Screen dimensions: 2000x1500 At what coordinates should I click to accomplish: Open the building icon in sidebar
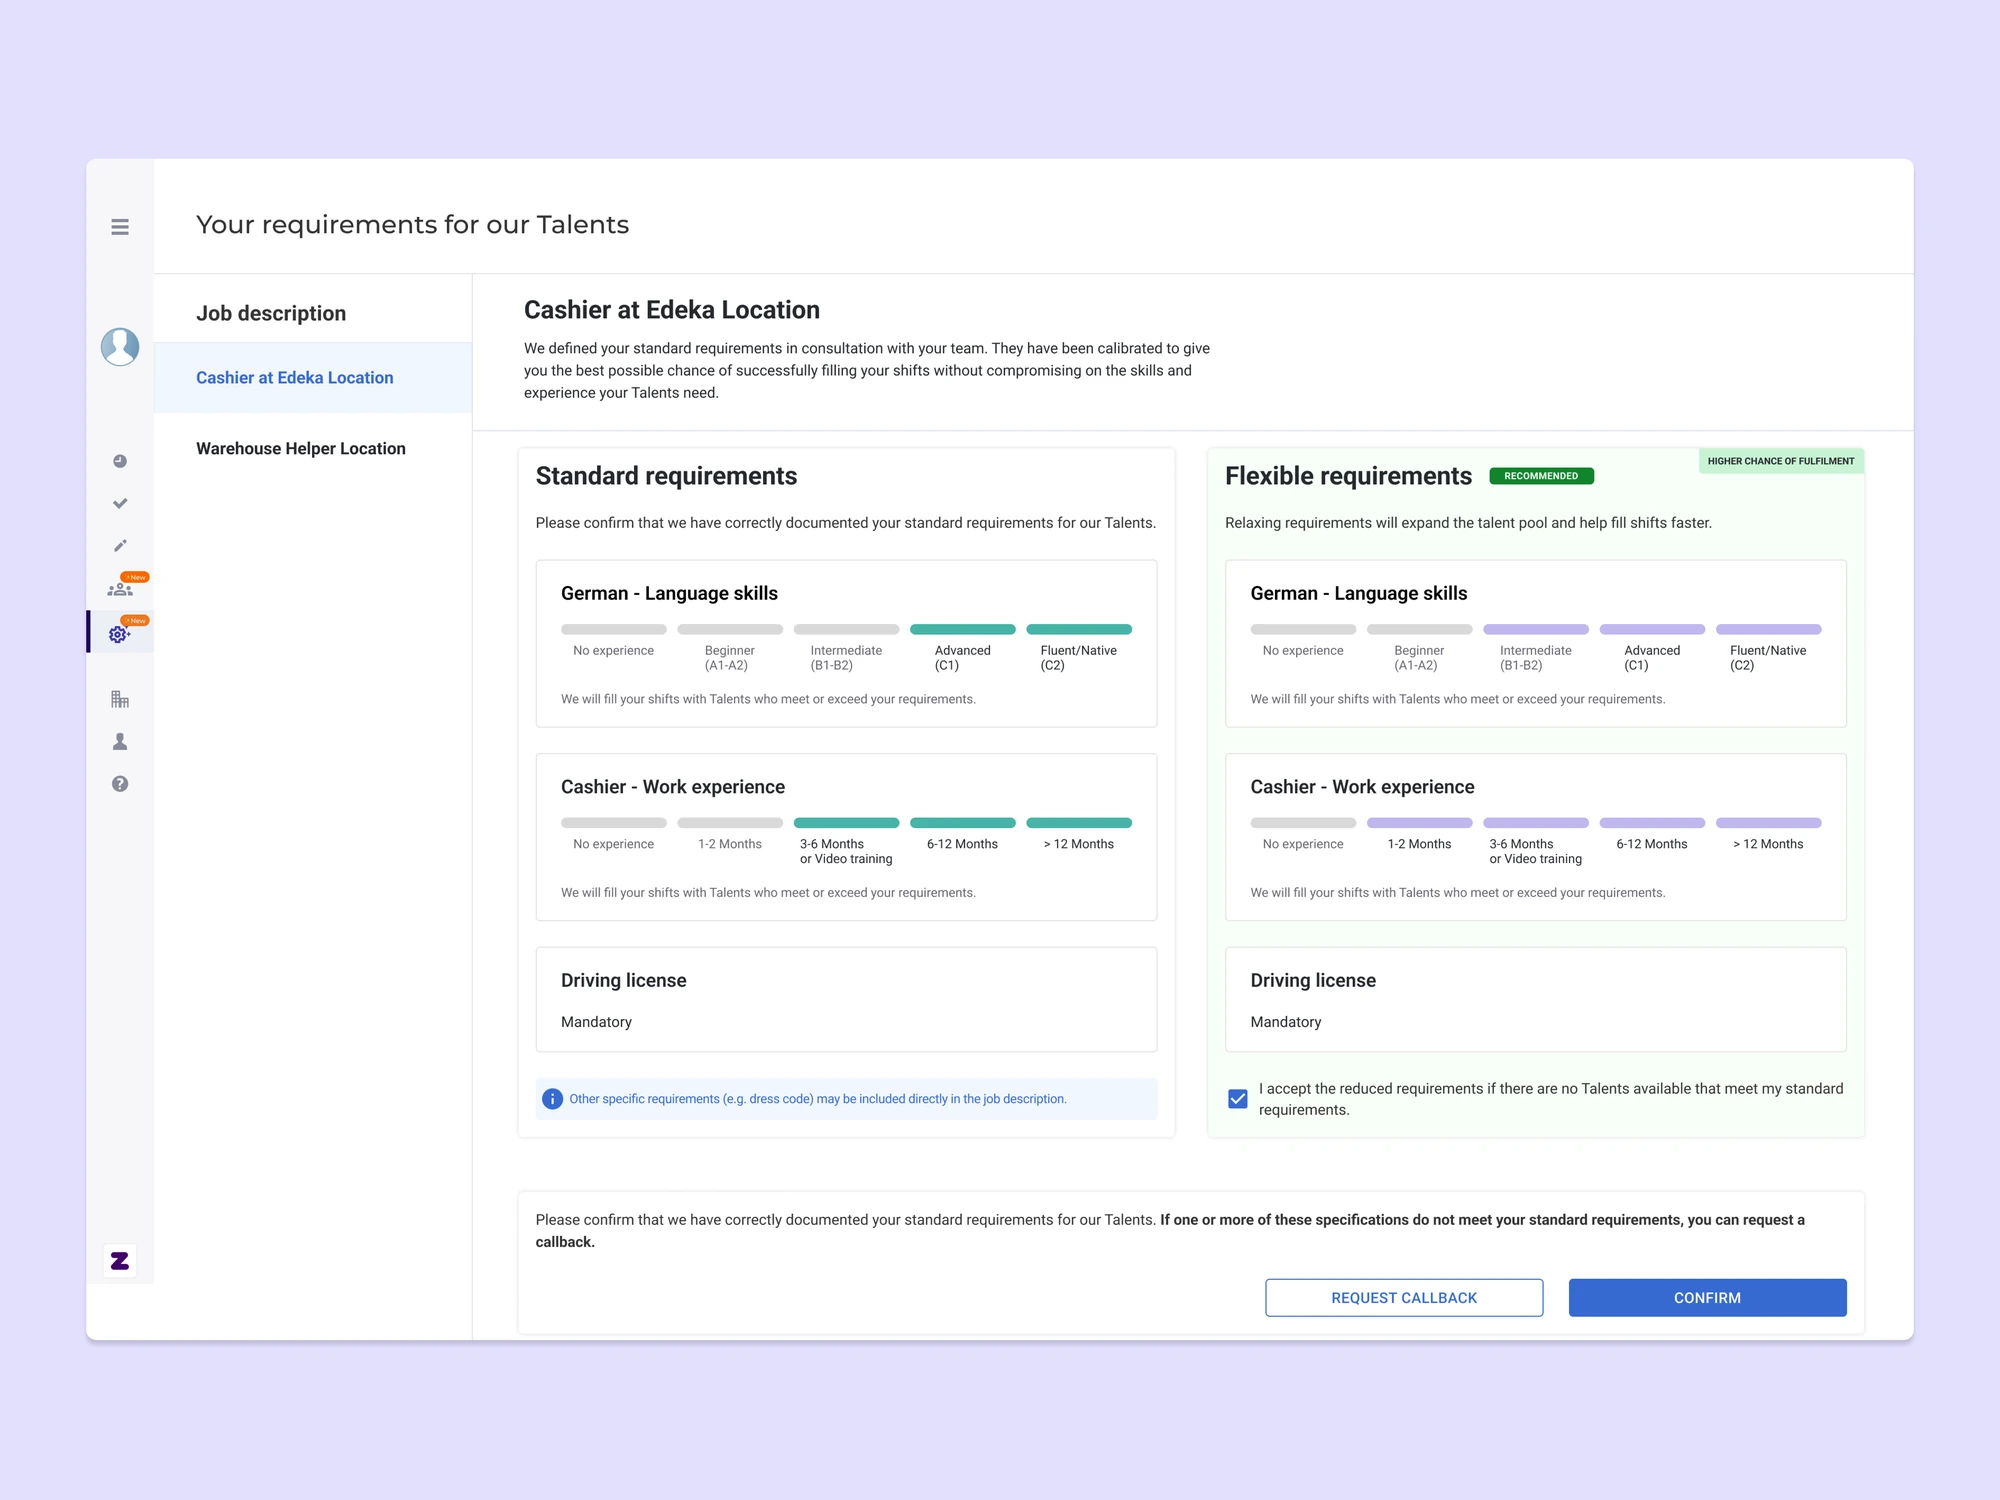[120, 699]
